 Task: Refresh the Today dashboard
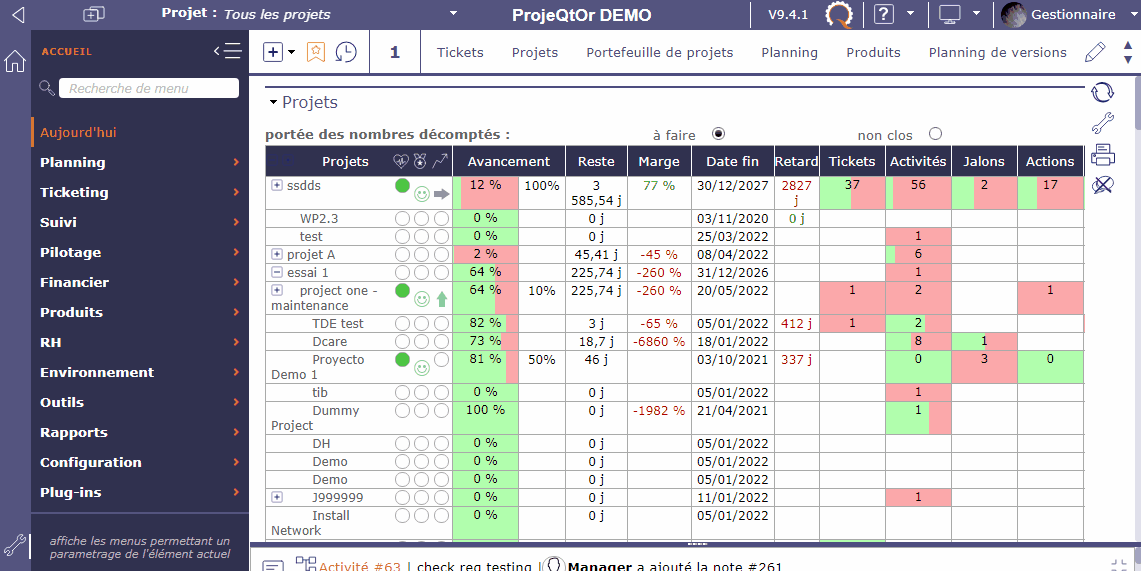click(x=1102, y=92)
